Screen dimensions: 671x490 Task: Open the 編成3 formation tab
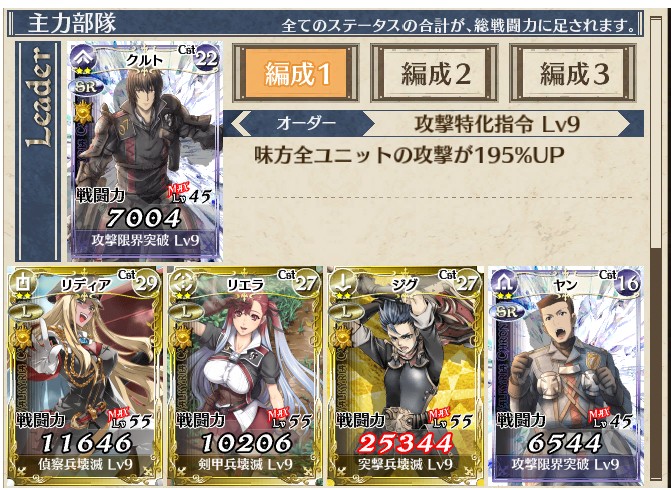coord(573,73)
